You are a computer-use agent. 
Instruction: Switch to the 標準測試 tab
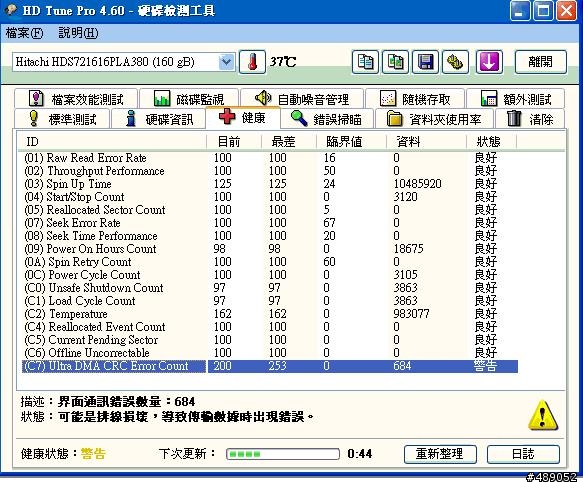coord(62,119)
